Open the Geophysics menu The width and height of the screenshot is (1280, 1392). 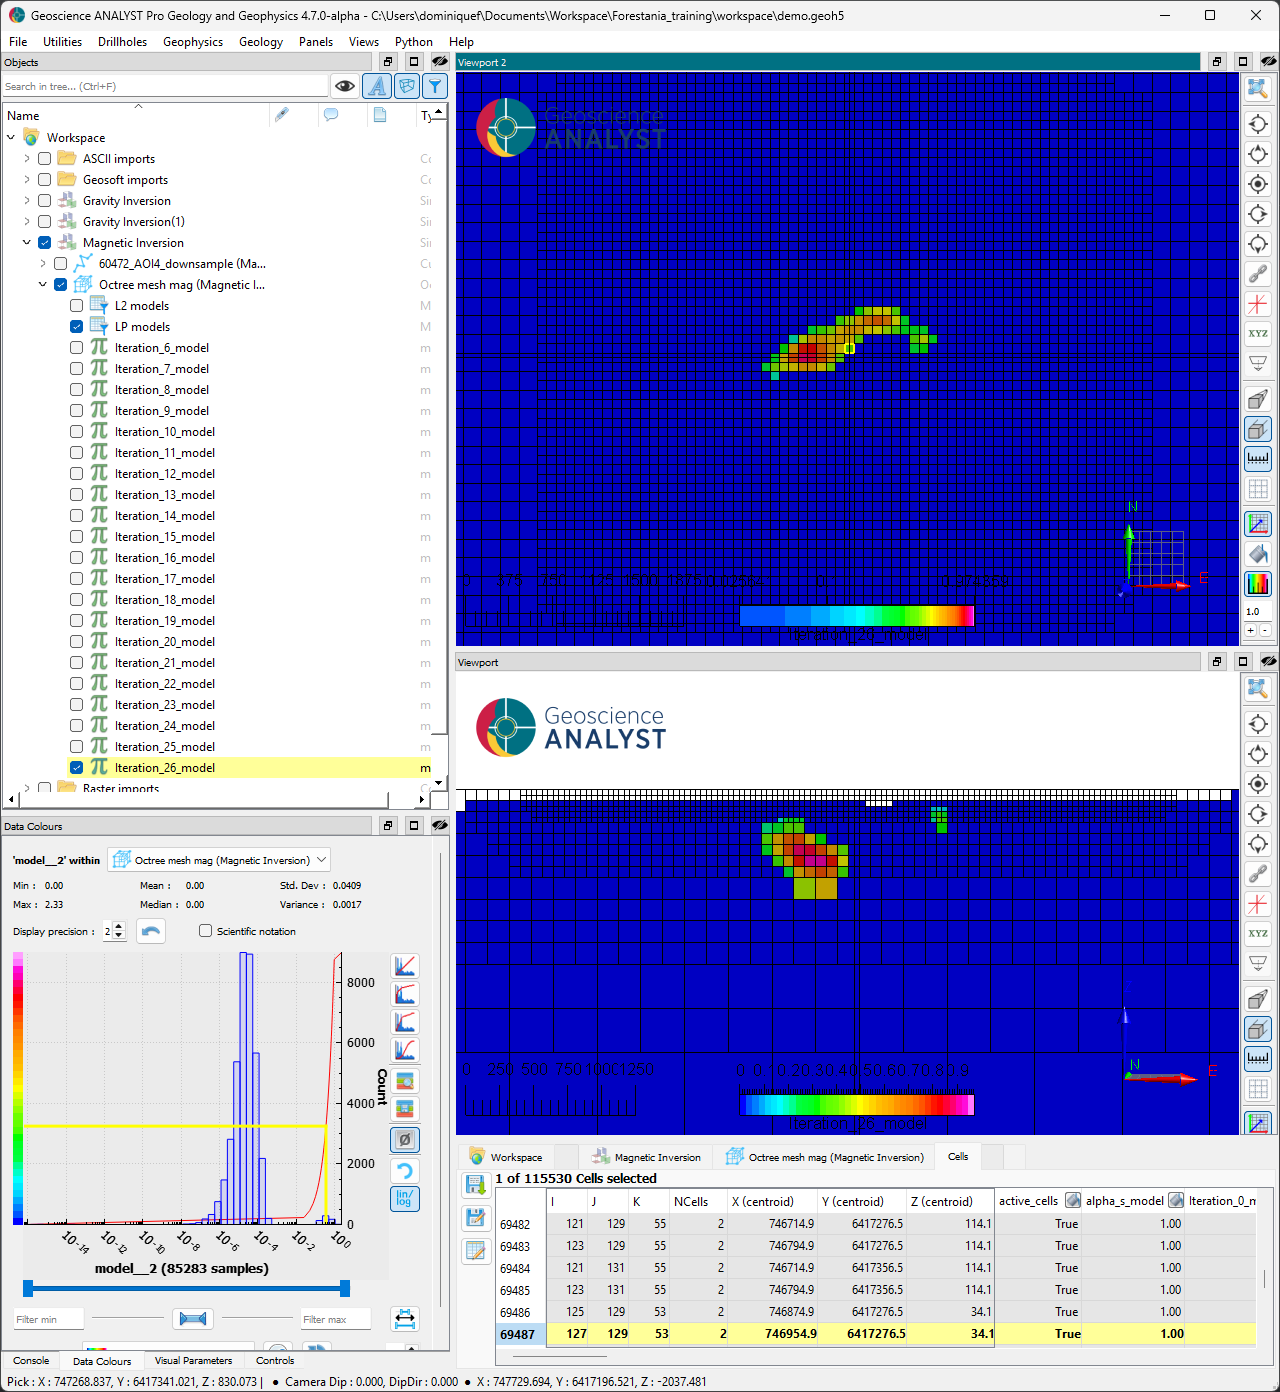(x=193, y=42)
